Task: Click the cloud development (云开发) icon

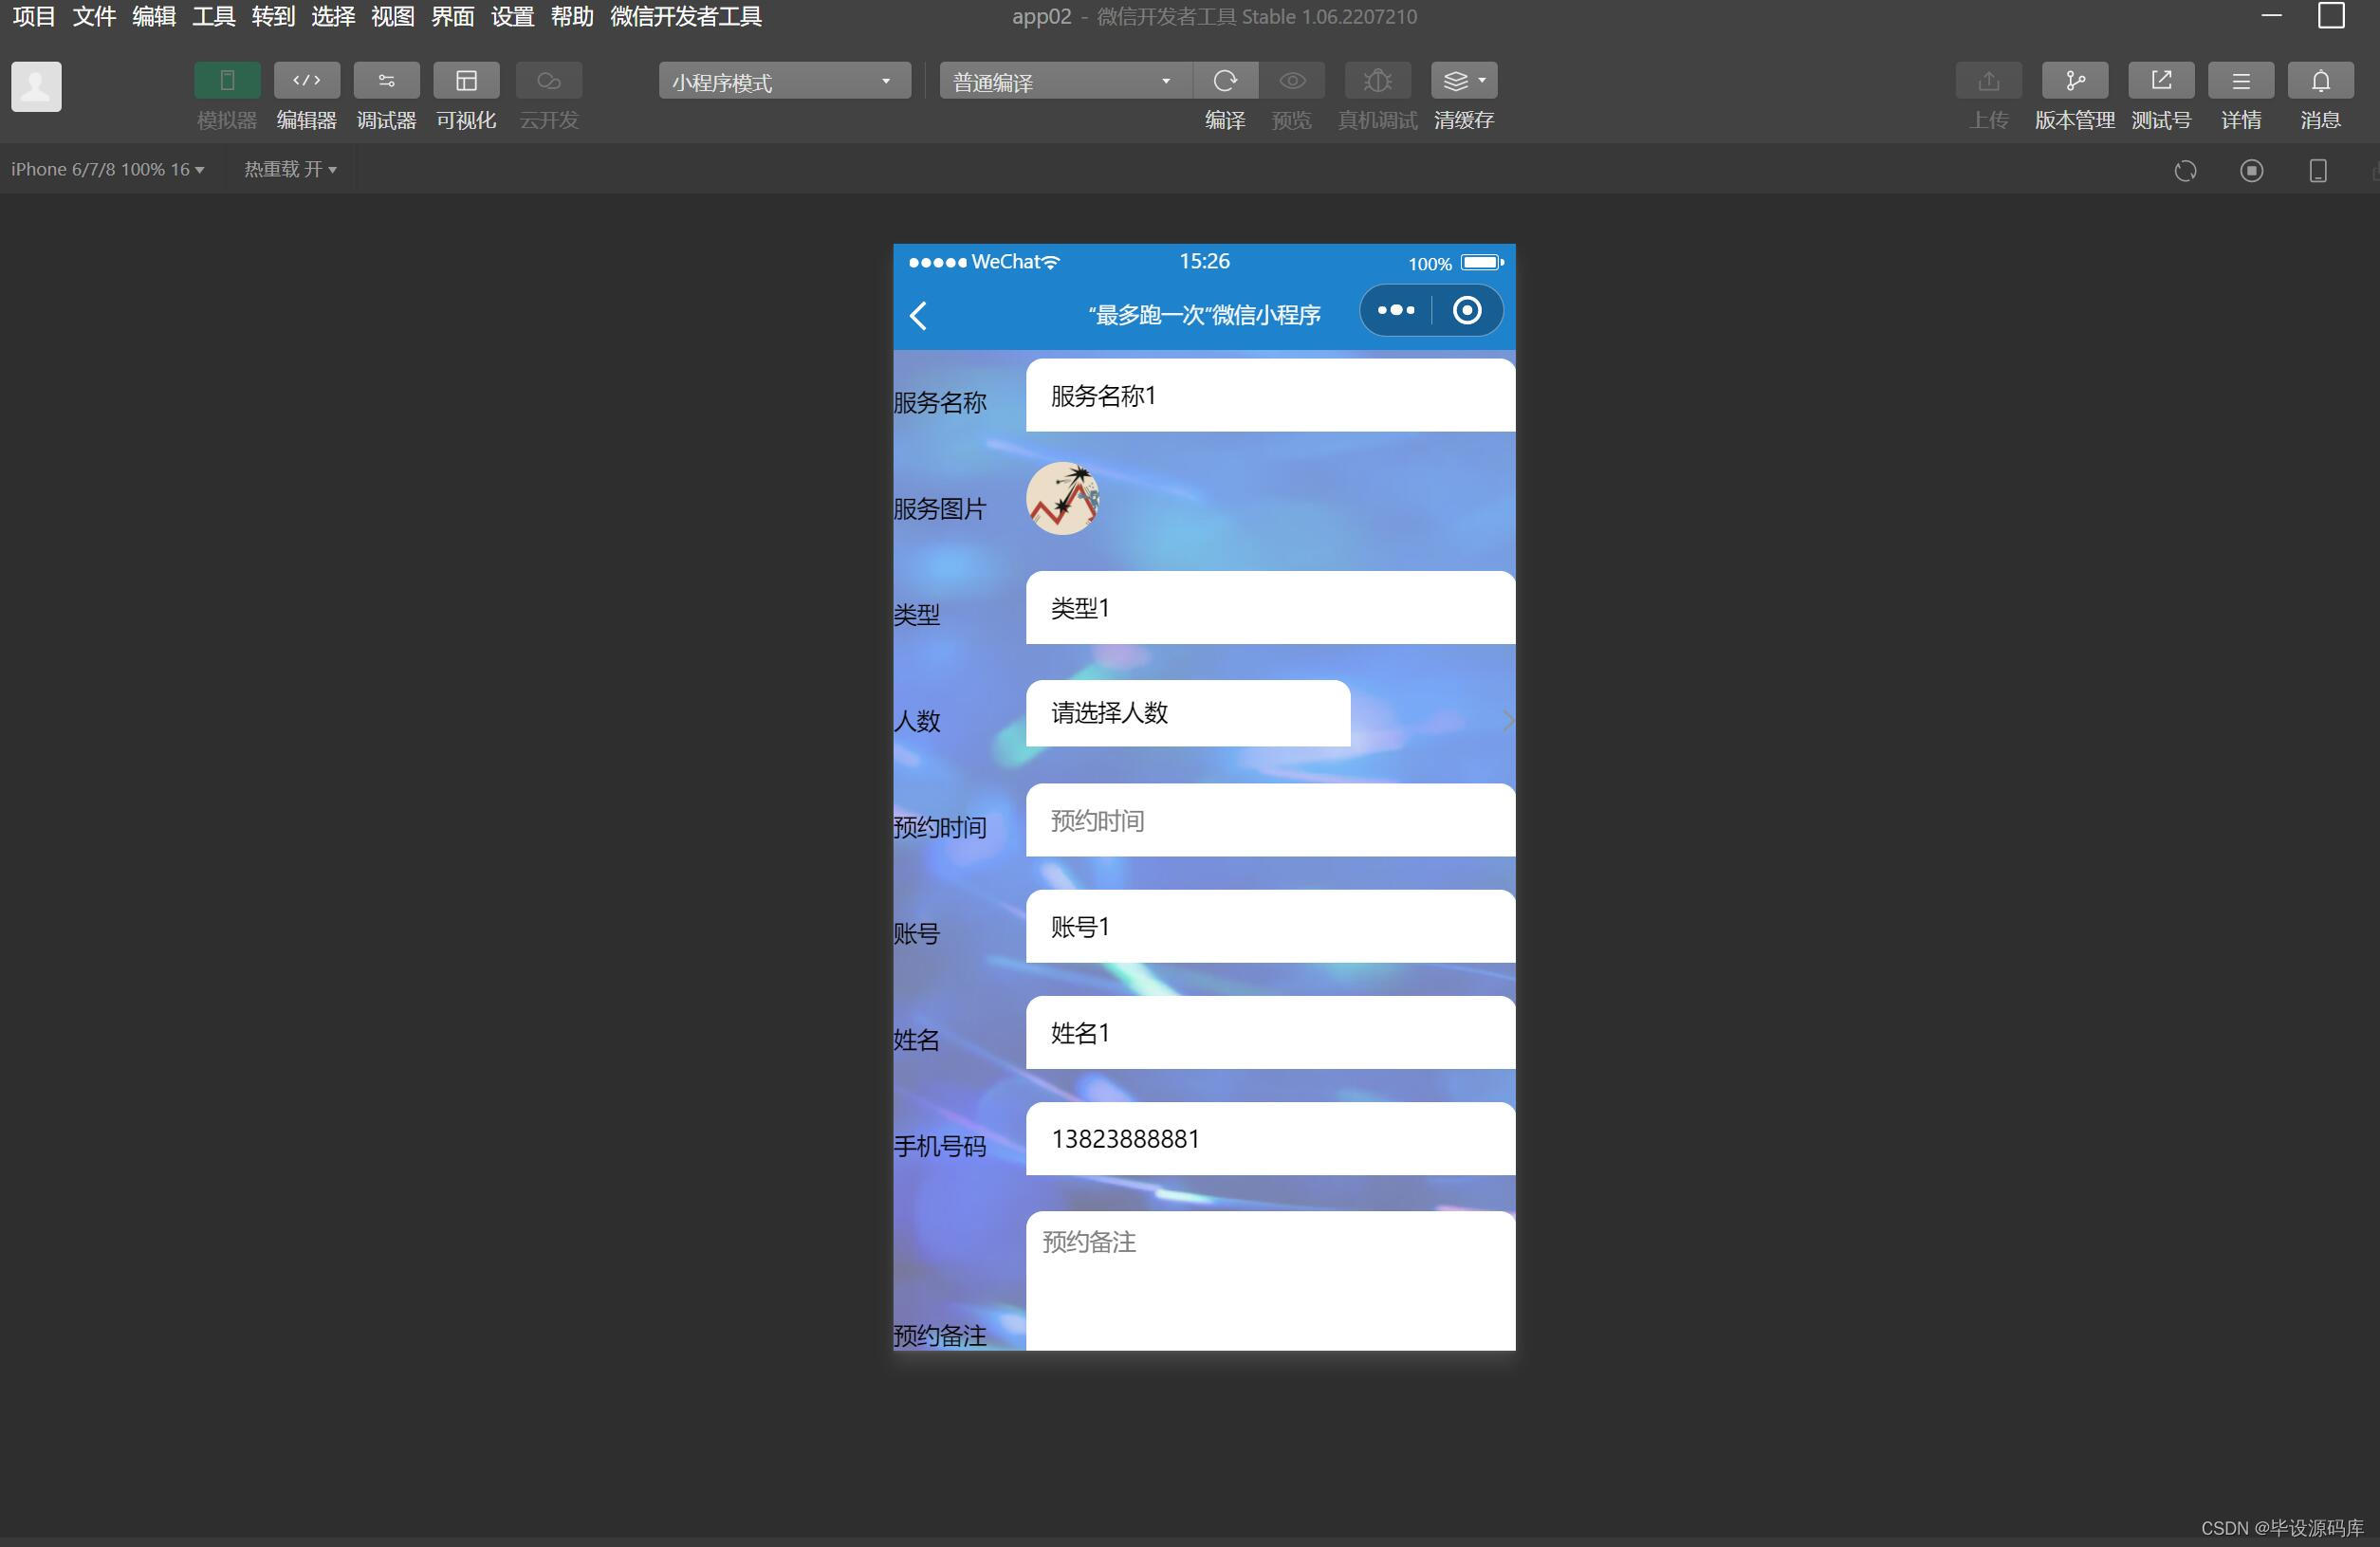Action: [549, 81]
